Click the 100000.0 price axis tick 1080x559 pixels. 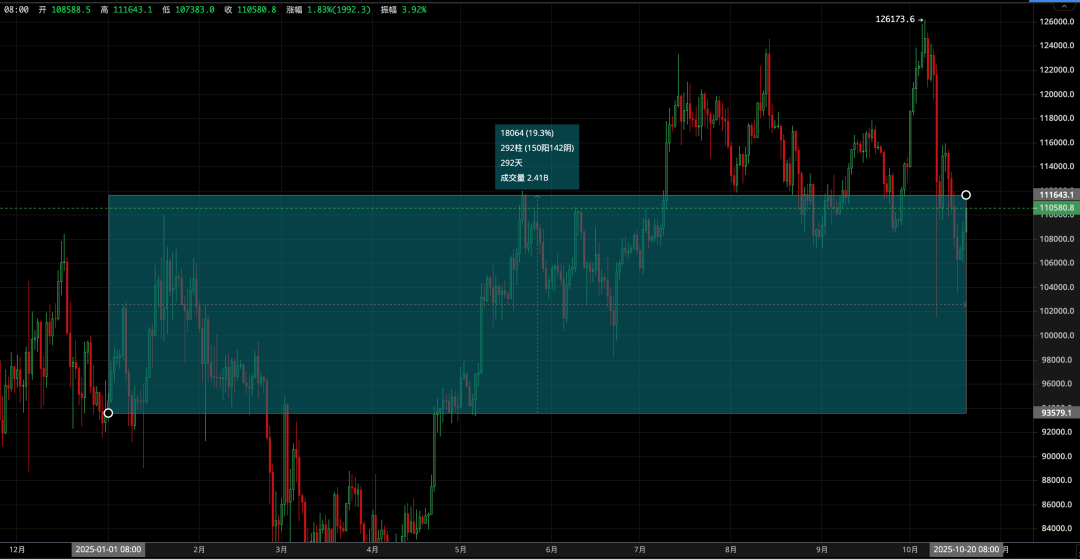(x=1056, y=335)
